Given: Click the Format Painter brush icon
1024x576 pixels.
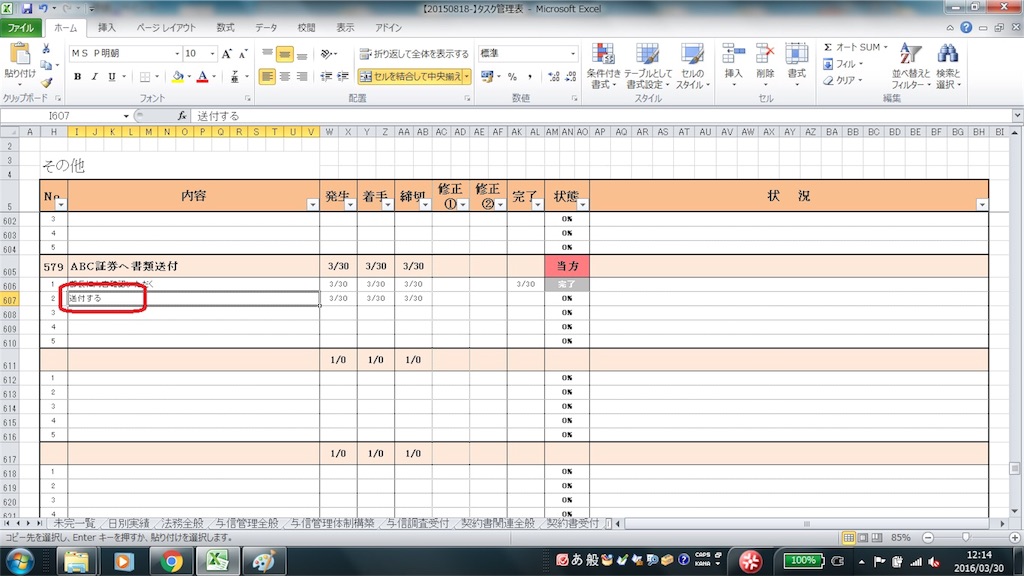Looking at the screenshot, I should click(46, 82).
